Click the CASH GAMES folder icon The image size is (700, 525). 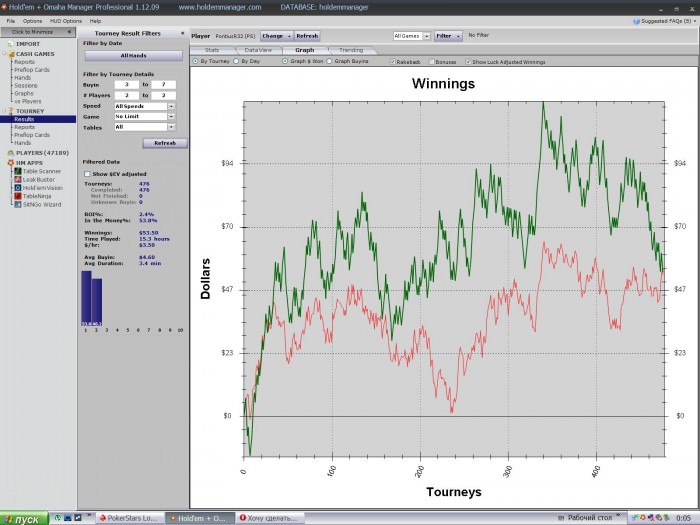coord(11,54)
